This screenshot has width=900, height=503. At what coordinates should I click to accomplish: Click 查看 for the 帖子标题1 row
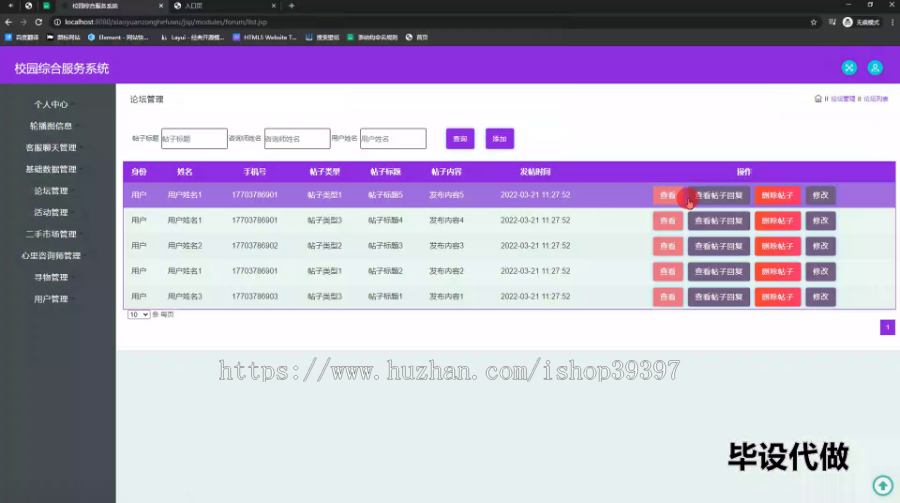coord(668,297)
